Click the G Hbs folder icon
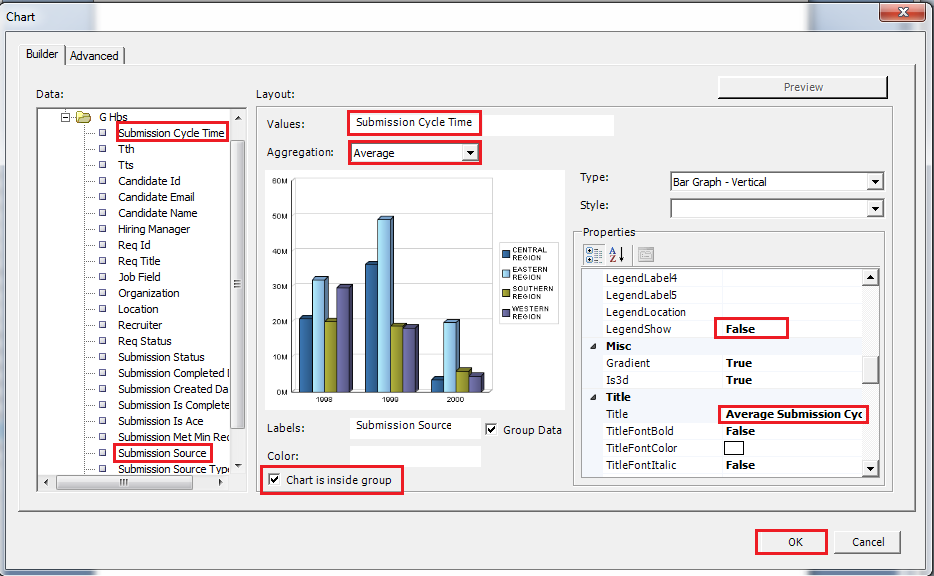The image size is (934, 576). (x=84, y=117)
